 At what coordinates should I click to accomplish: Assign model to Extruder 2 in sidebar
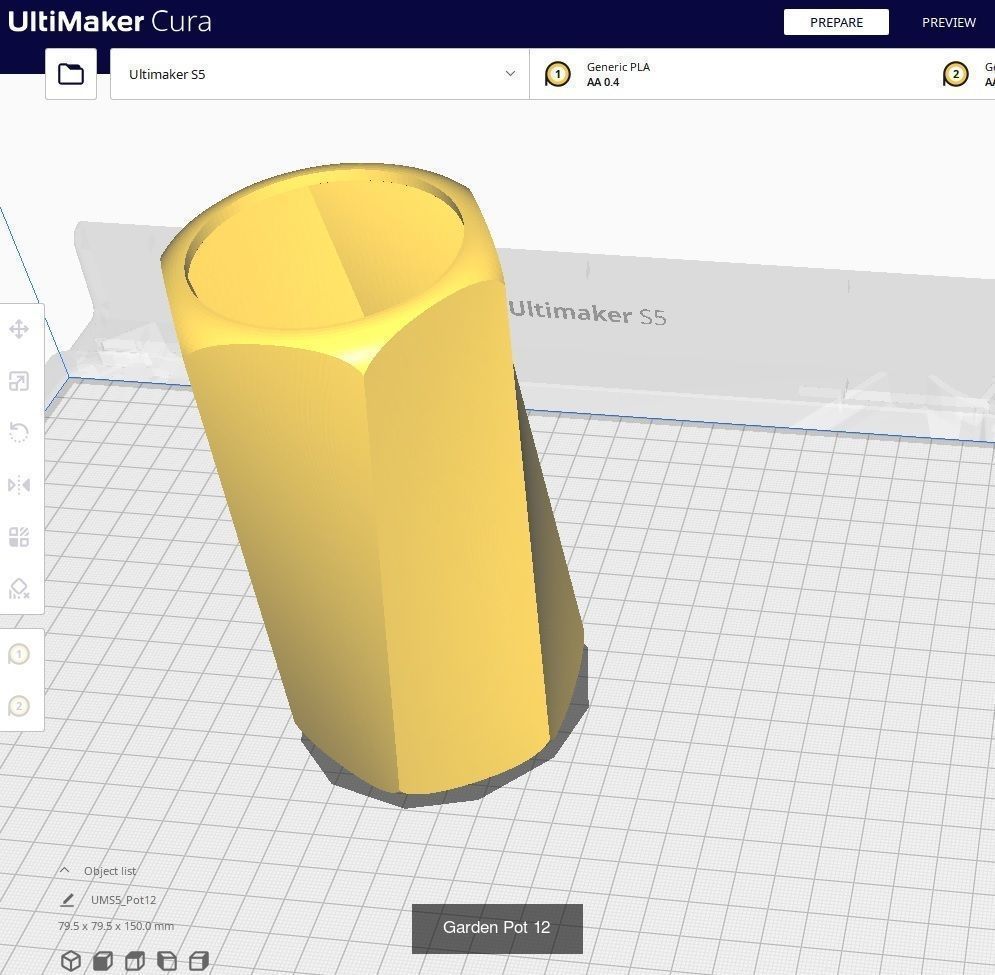tap(19, 706)
